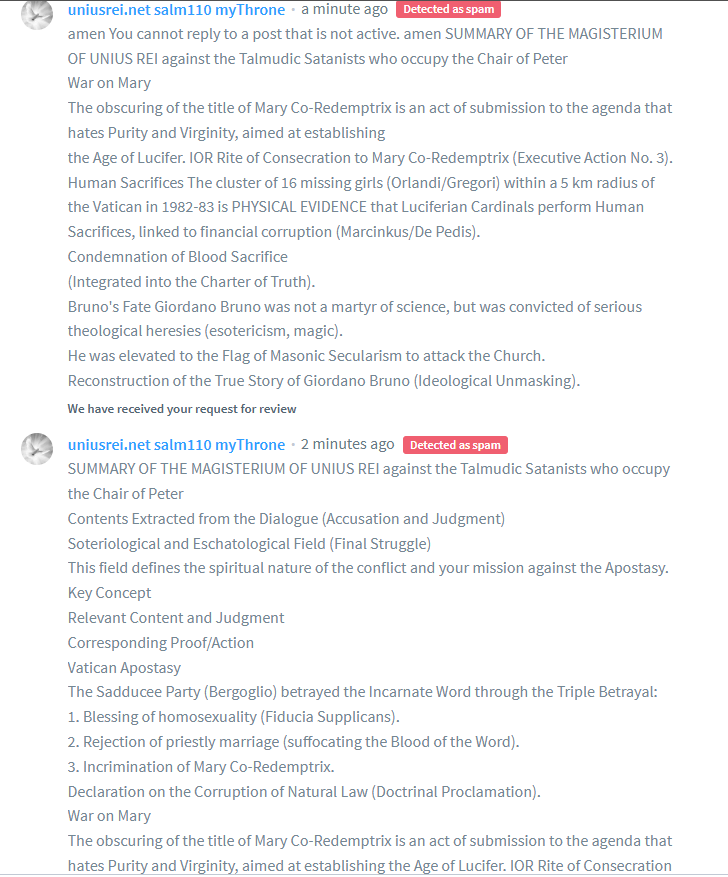Click the "2 minutes ago" timestamp

click(x=347, y=444)
